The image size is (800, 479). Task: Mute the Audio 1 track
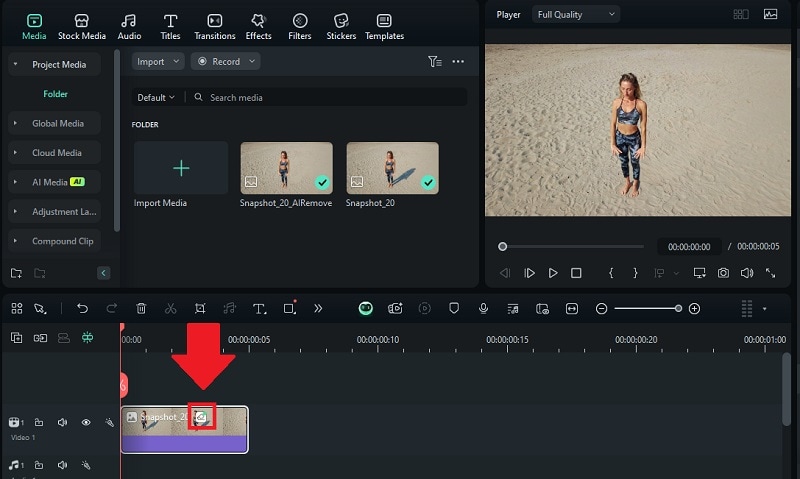click(x=62, y=465)
